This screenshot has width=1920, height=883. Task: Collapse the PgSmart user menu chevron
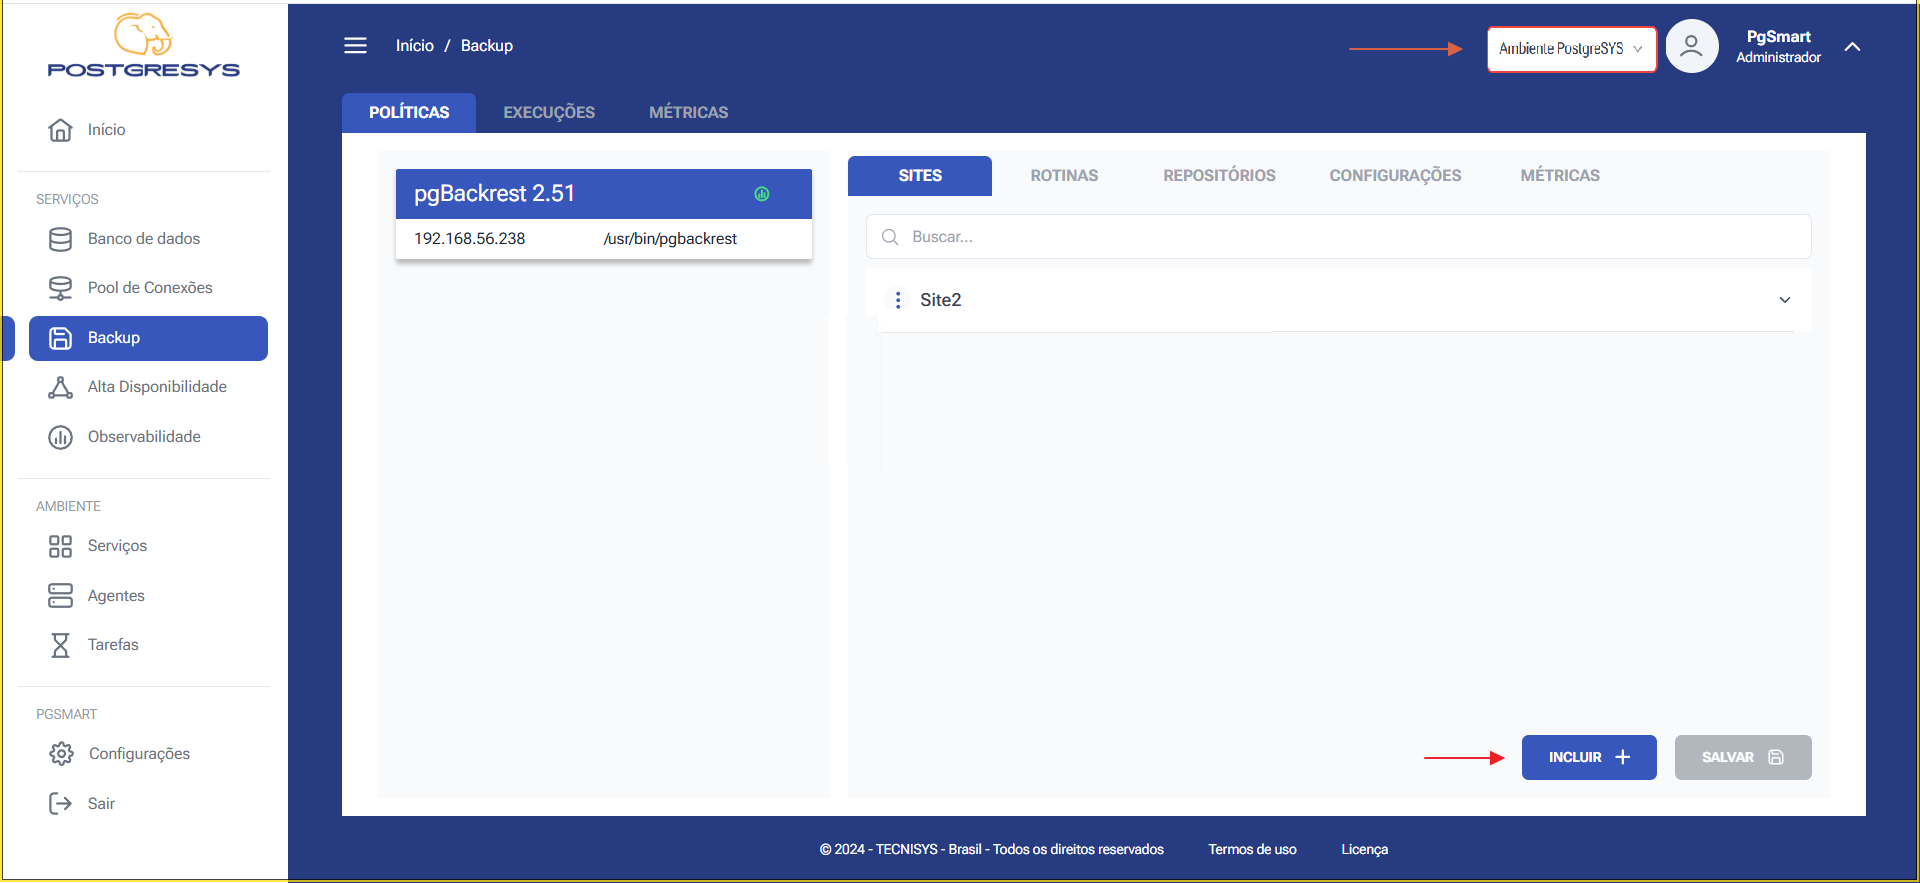point(1852,47)
